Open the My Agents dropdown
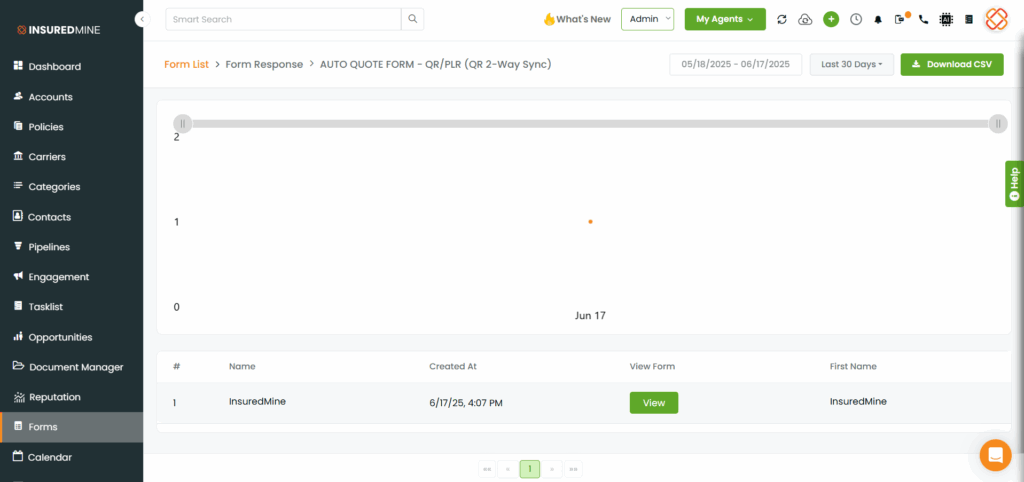Image resolution: width=1024 pixels, height=482 pixels. [x=725, y=19]
